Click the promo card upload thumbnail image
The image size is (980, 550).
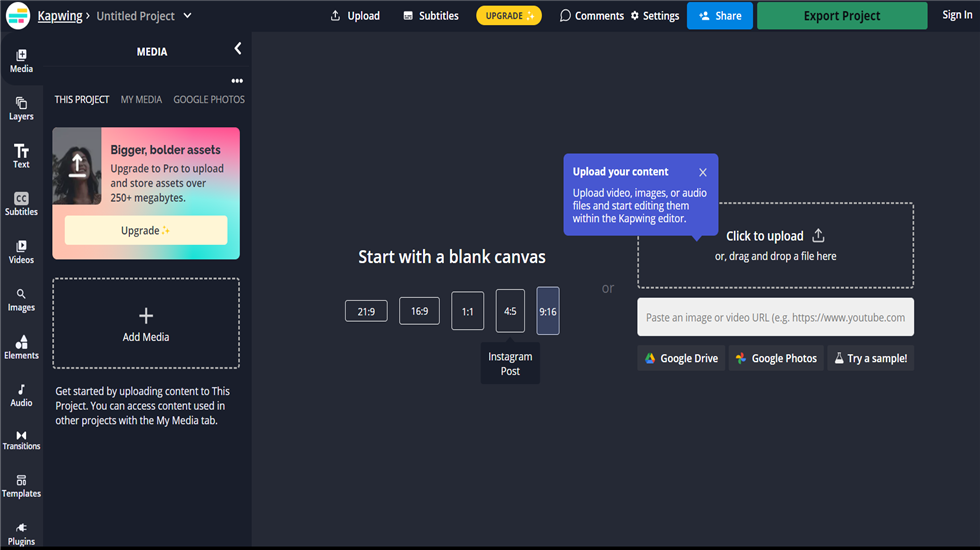[x=77, y=166]
